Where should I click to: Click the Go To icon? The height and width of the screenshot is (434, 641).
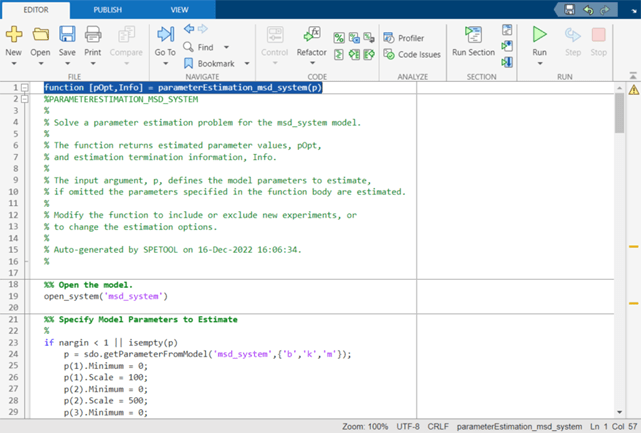(165, 35)
